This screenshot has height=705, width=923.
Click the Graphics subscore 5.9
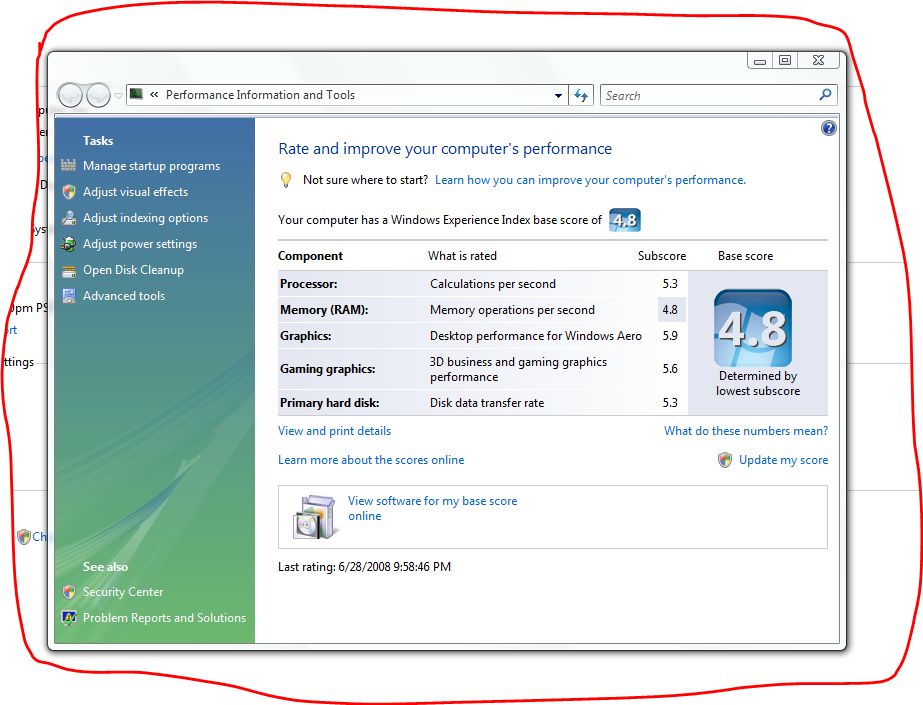[670, 336]
